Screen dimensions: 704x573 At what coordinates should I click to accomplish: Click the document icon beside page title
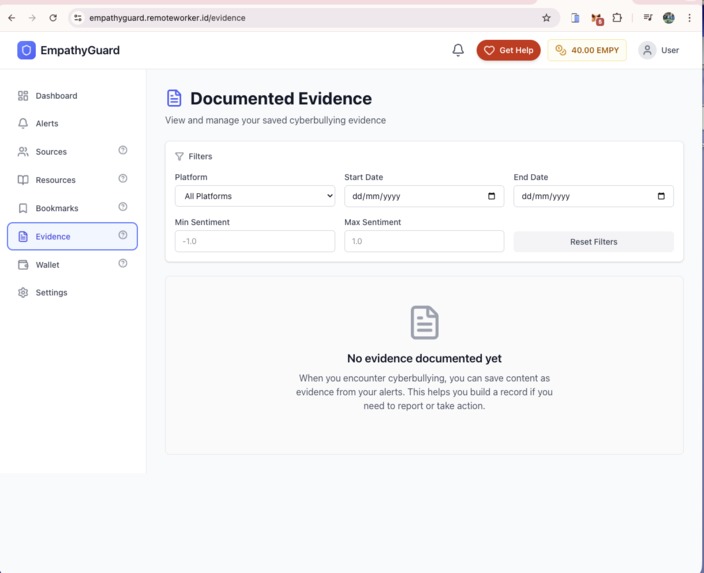click(x=174, y=98)
